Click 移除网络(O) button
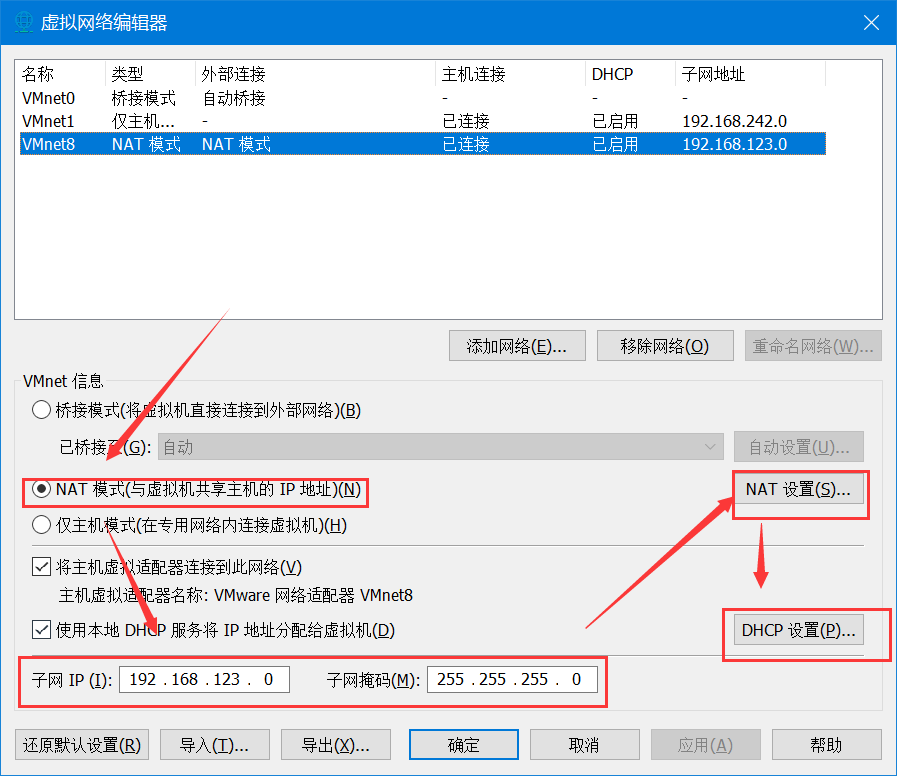 click(x=665, y=346)
